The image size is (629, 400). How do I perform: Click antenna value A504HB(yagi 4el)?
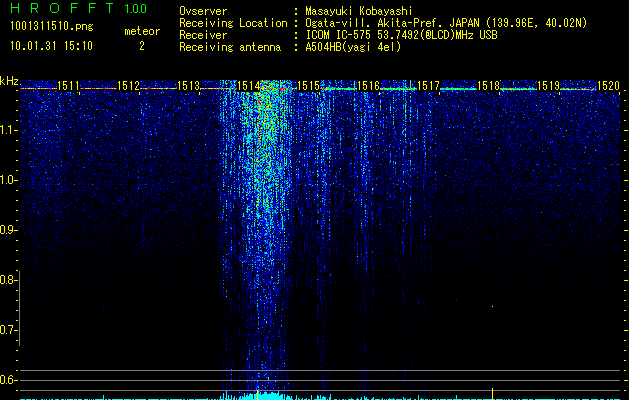tap(353, 48)
